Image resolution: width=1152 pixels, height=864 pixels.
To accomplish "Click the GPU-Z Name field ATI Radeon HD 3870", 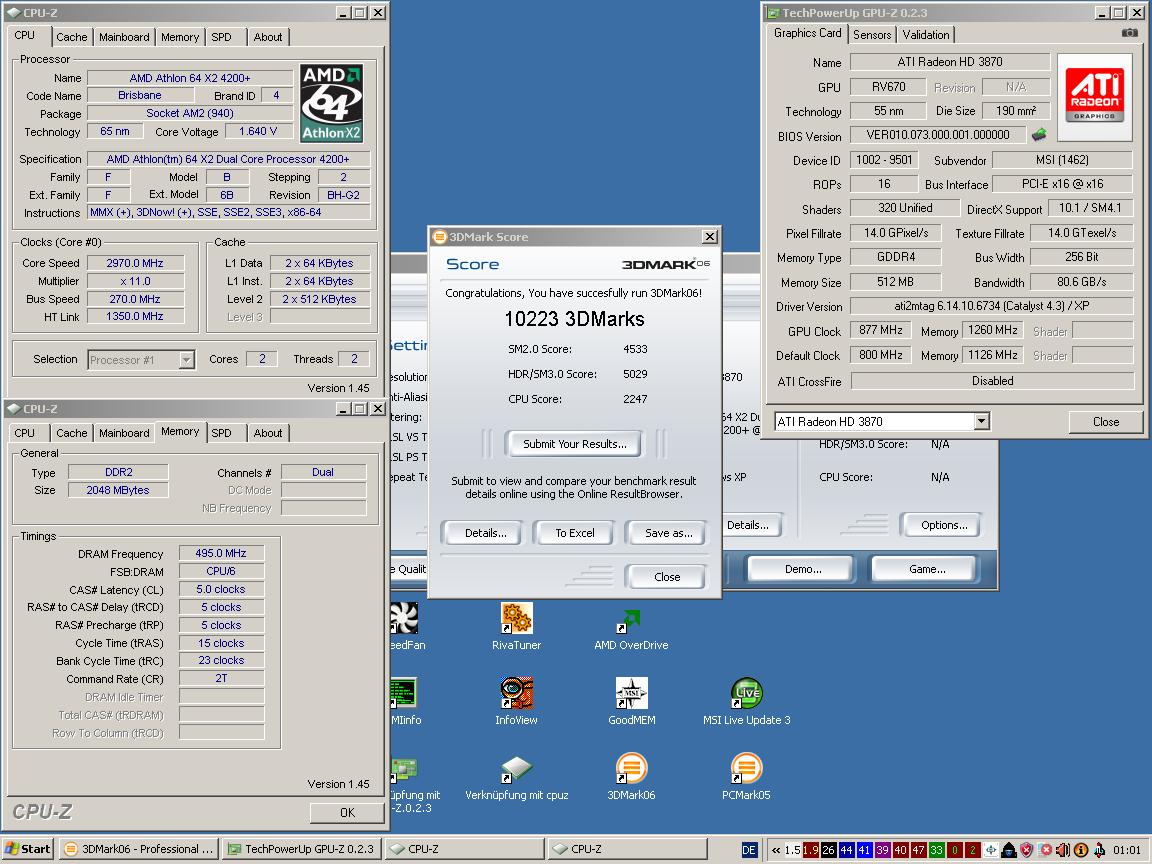I will (950, 62).
